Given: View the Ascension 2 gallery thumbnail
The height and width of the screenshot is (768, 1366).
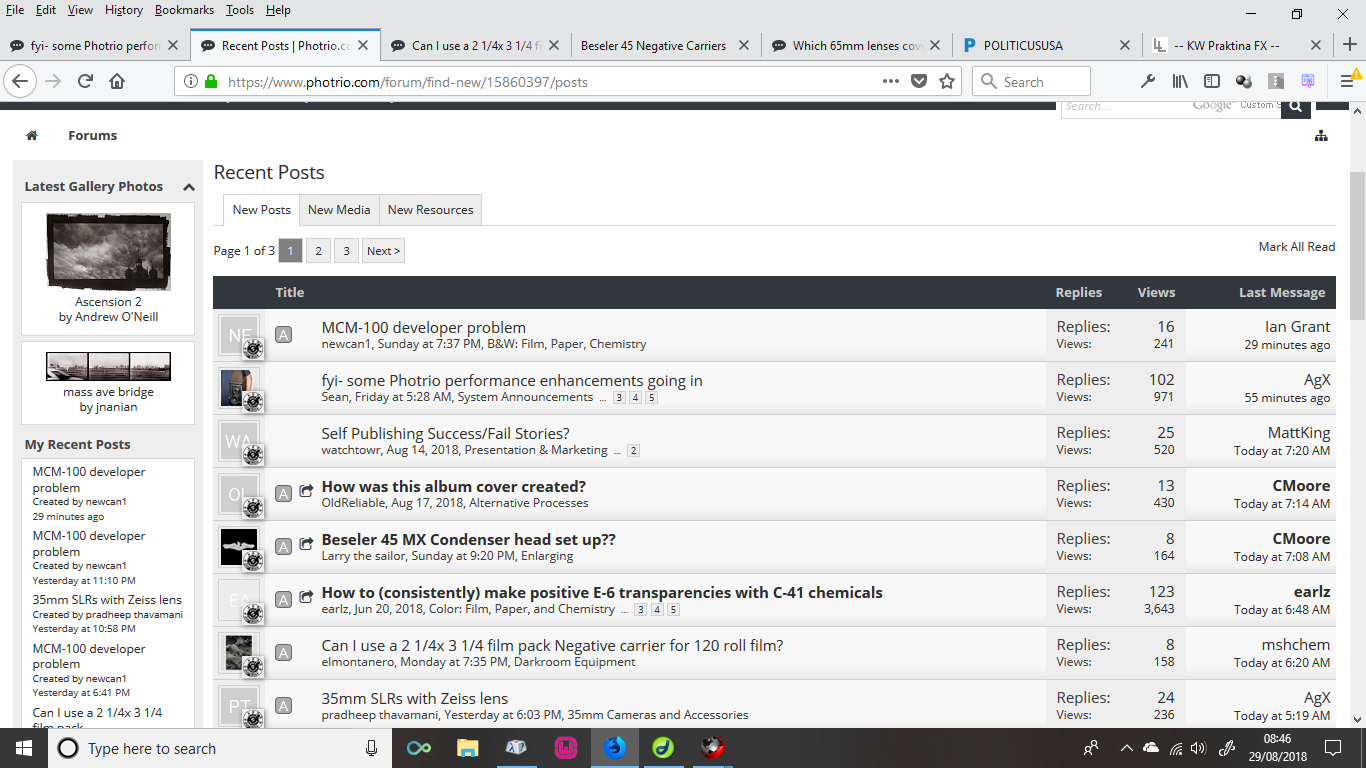Looking at the screenshot, I should 108,252.
